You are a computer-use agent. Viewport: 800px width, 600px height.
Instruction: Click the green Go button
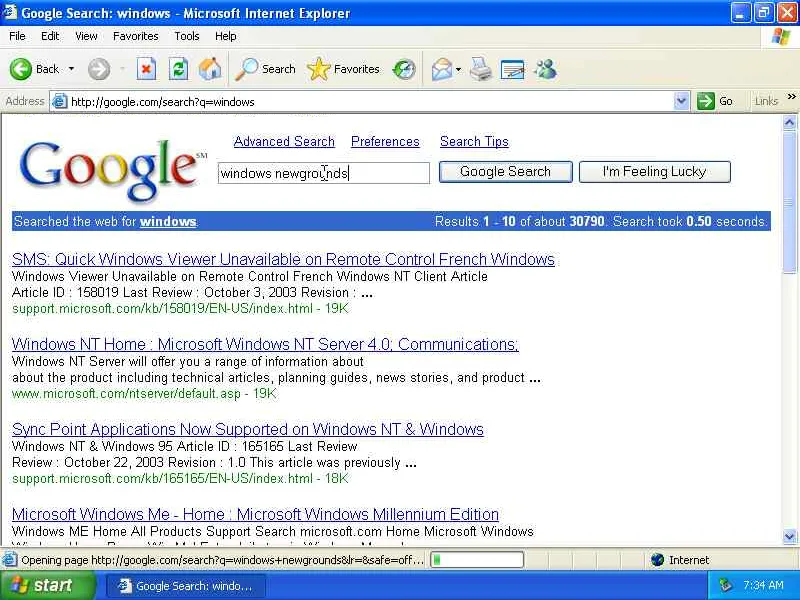715,101
